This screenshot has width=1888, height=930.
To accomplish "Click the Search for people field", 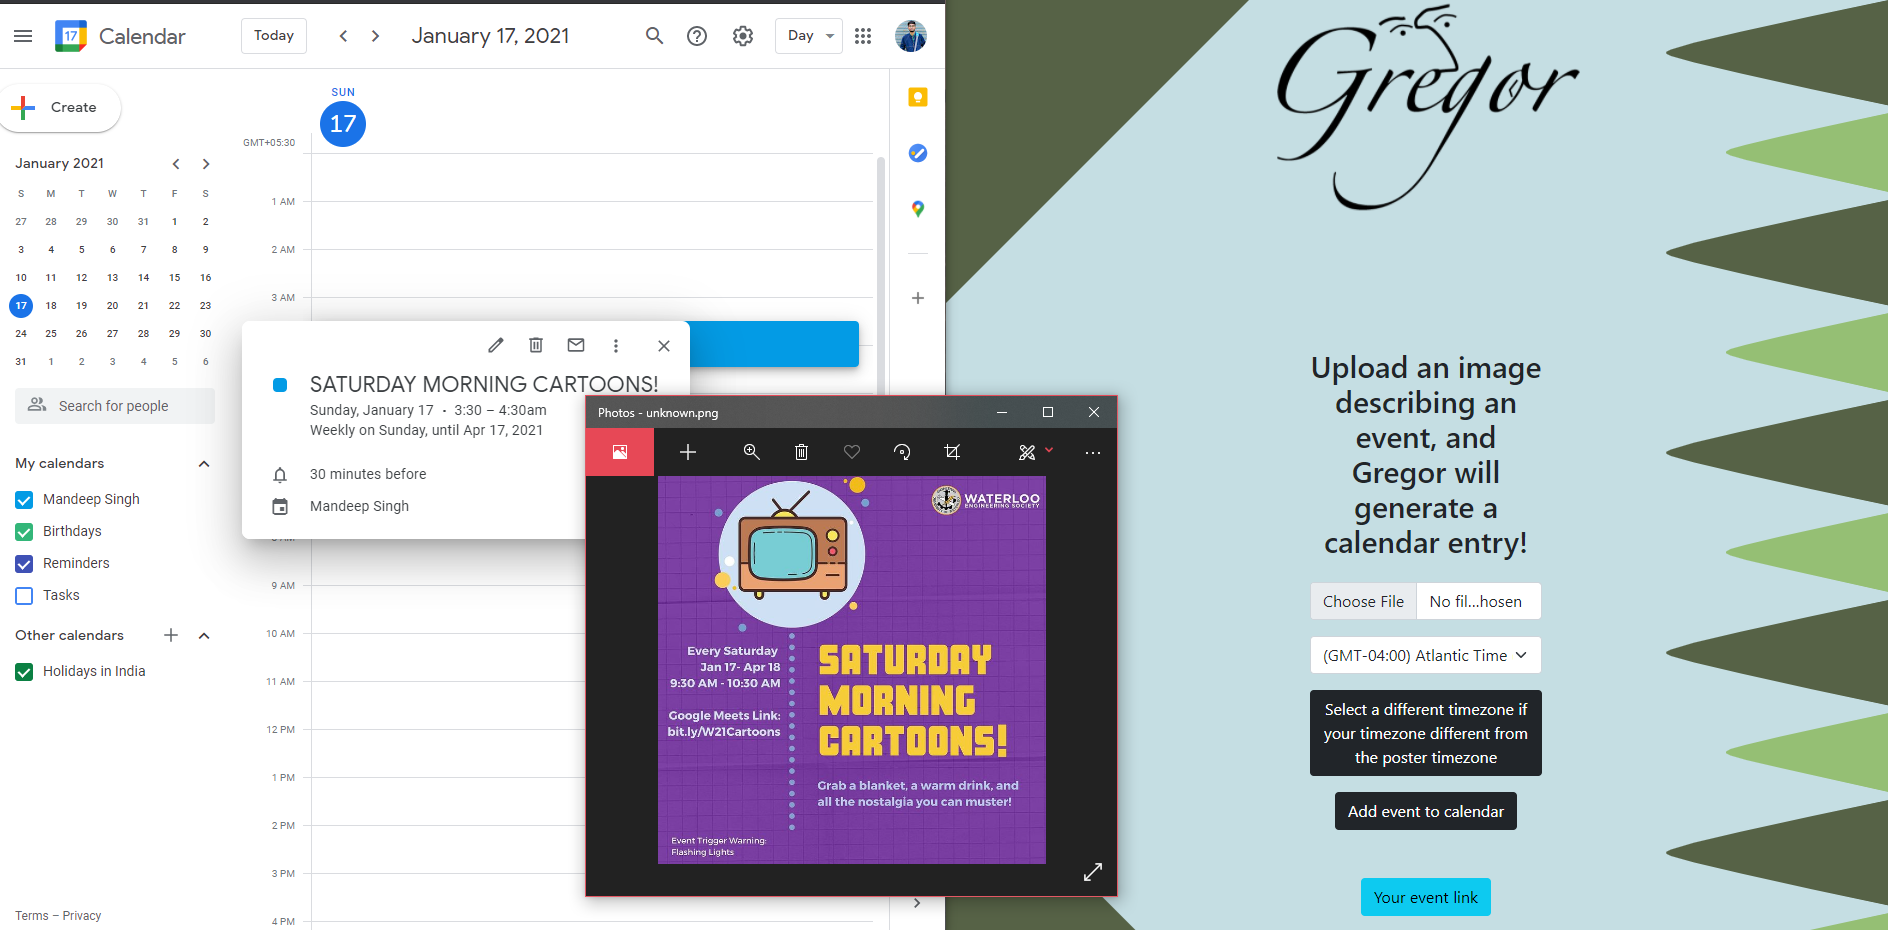I will pyautogui.click(x=115, y=406).
